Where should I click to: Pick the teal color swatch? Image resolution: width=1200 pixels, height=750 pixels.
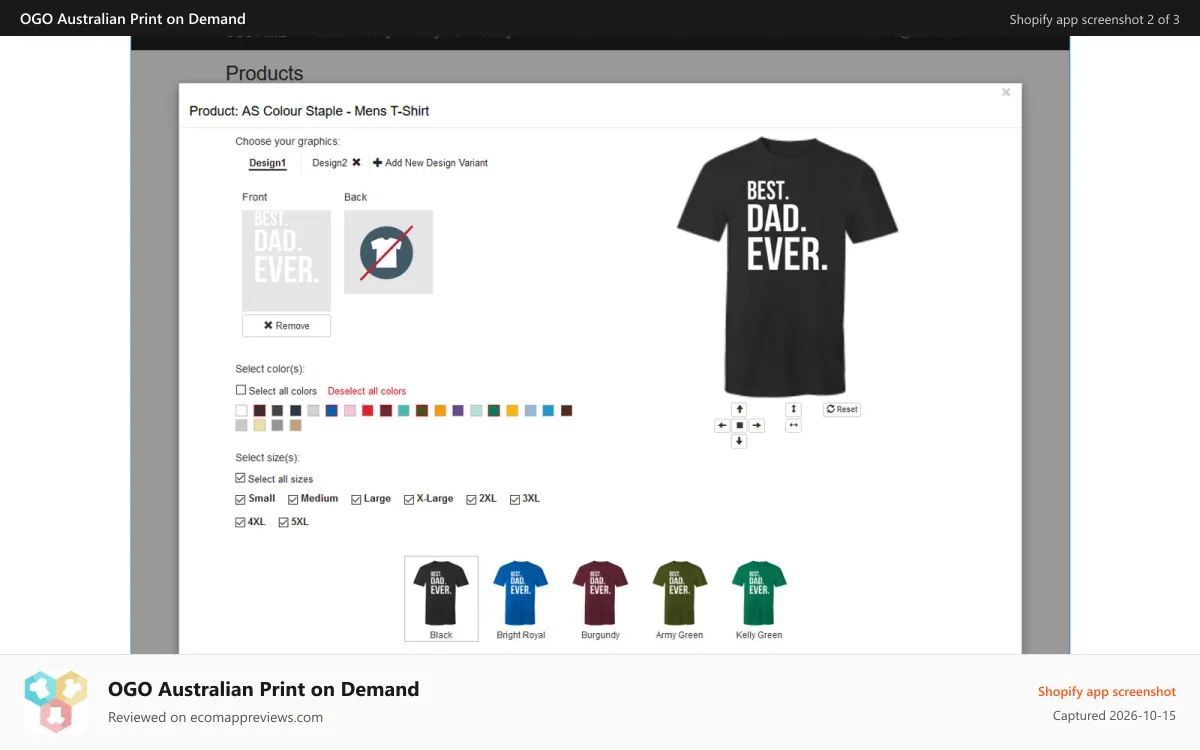(403, 411)
